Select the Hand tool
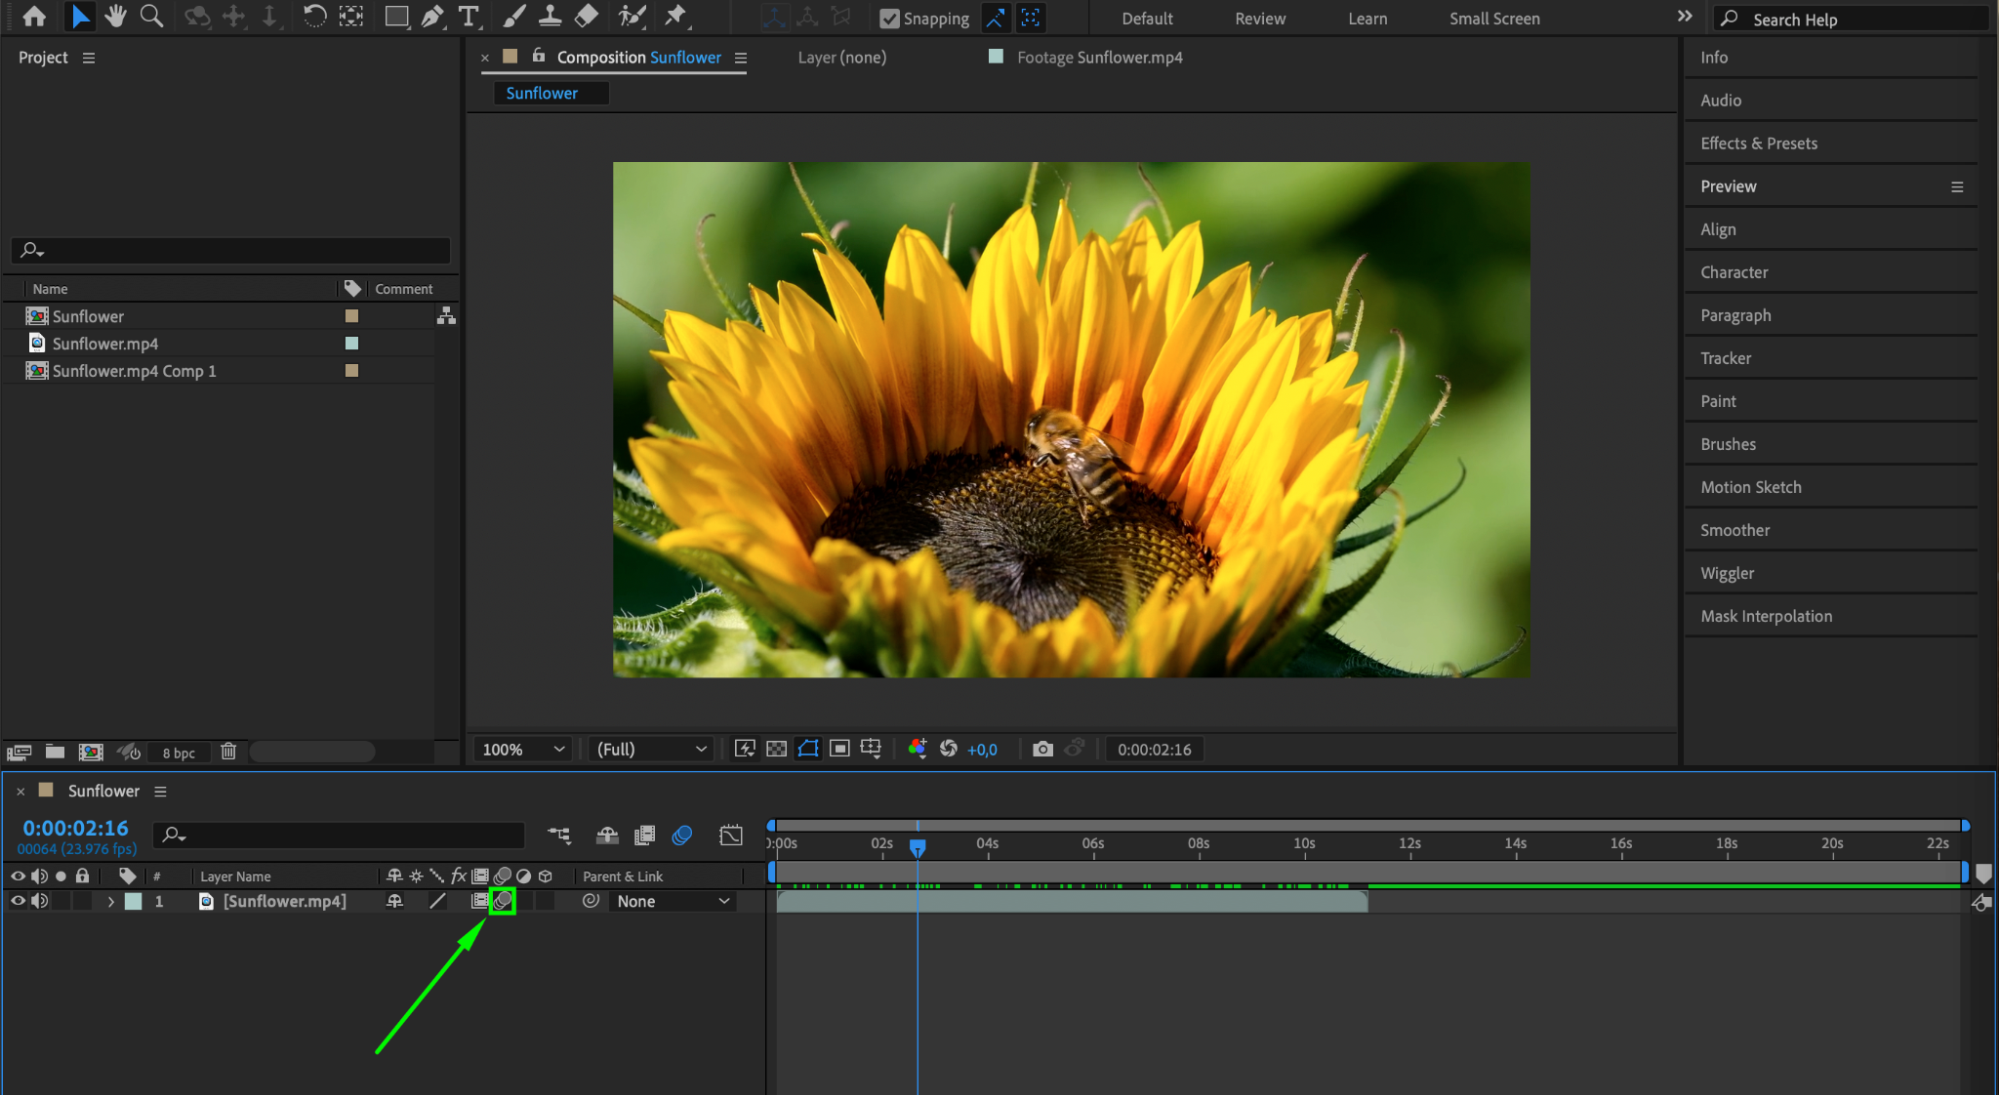This screenshot has height=1096, width=1999. point(116,16)
